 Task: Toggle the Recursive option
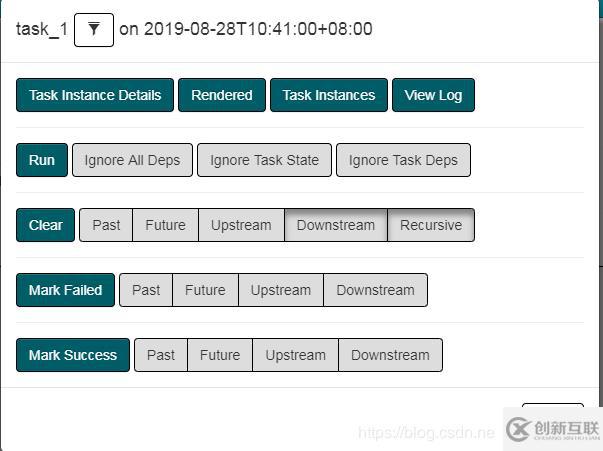click(431, 225)
